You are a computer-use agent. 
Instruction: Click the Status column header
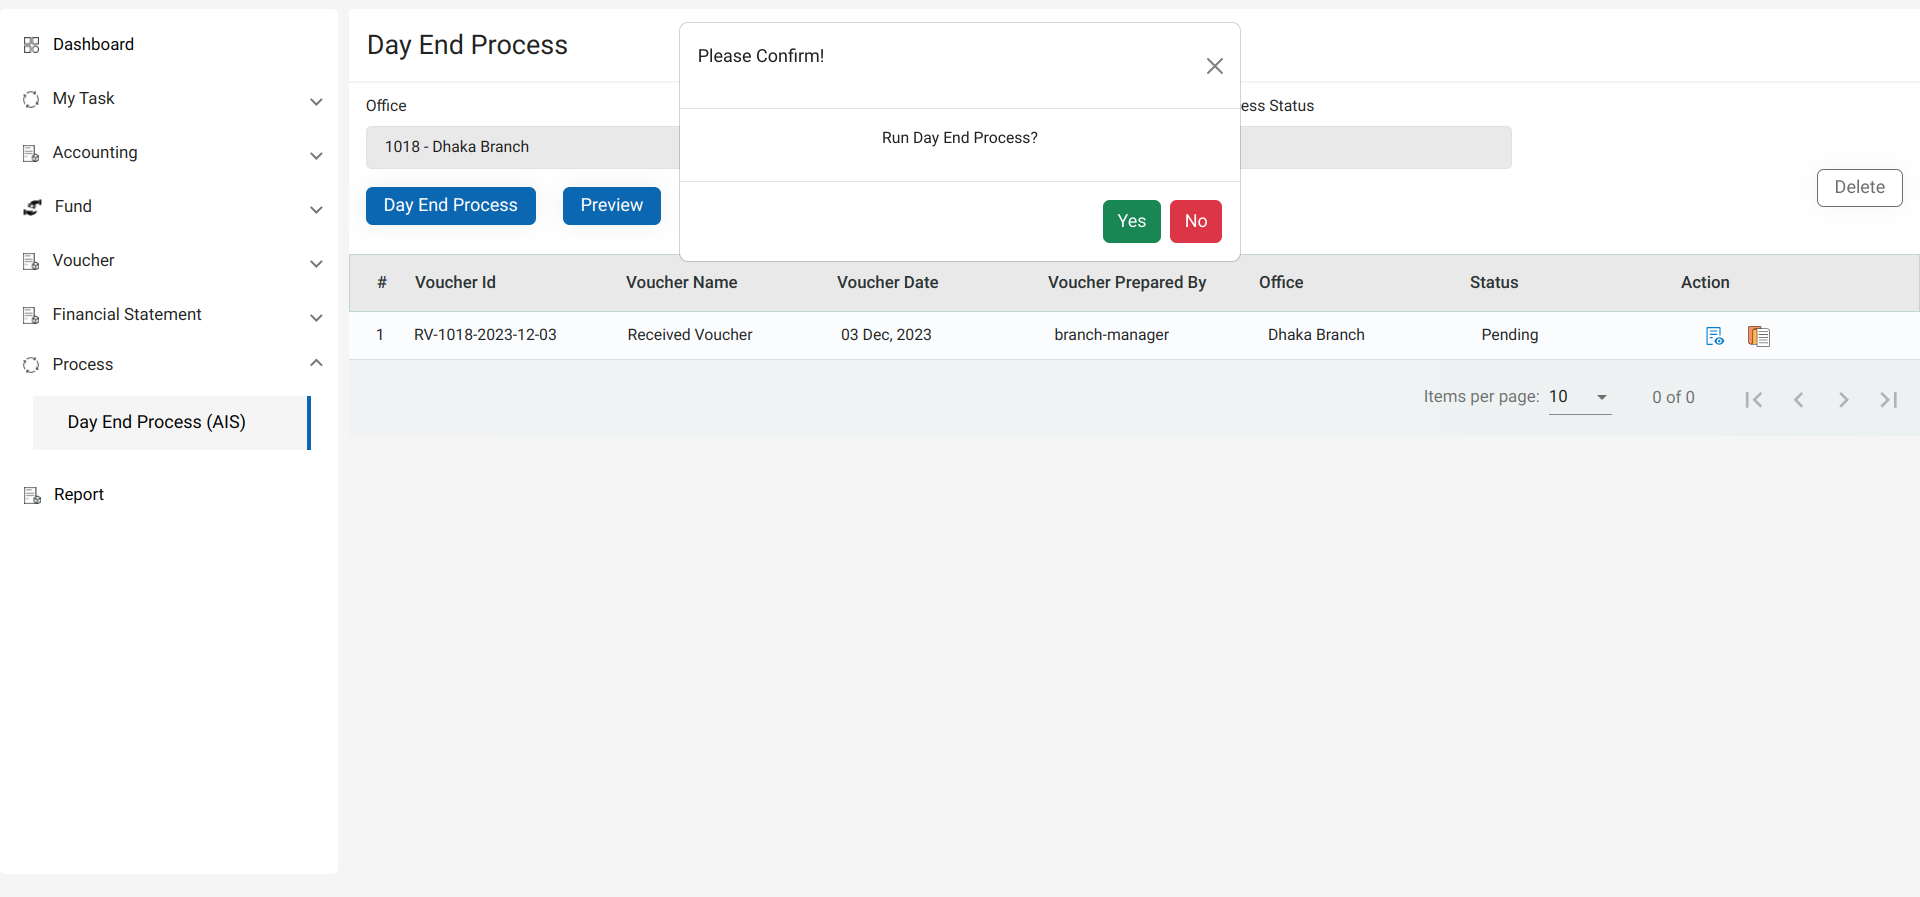coord(1494,283)
